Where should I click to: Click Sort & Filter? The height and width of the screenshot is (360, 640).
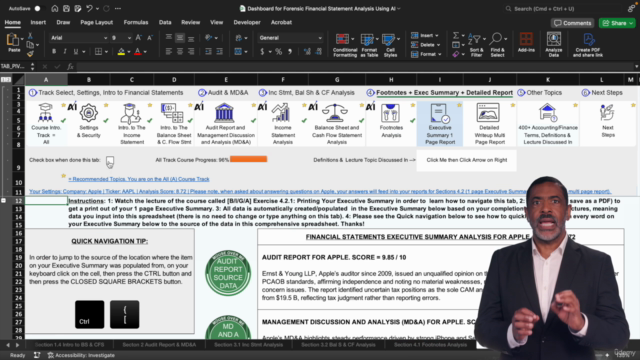(476, 45)
